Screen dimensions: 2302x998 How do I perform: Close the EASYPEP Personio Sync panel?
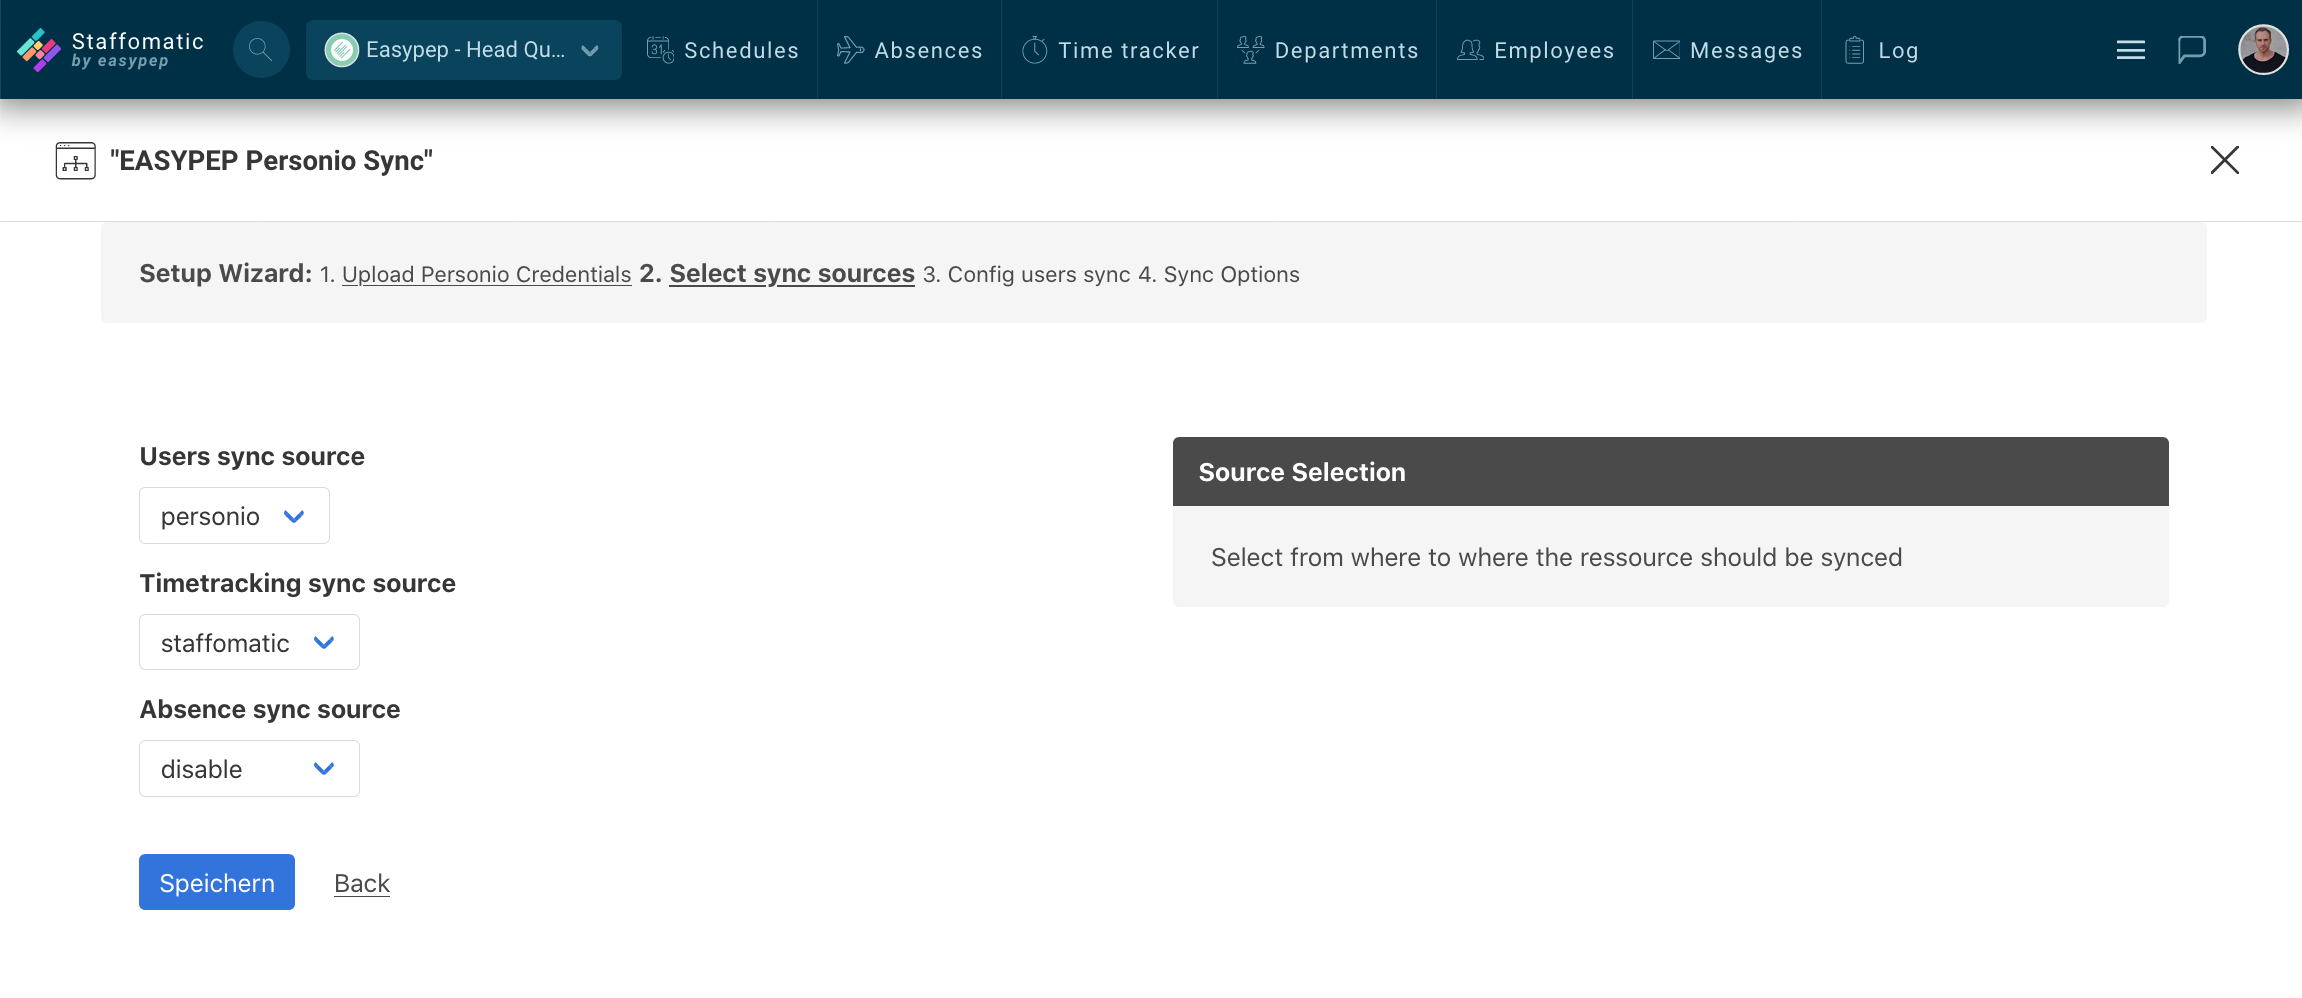[2225, 160]
